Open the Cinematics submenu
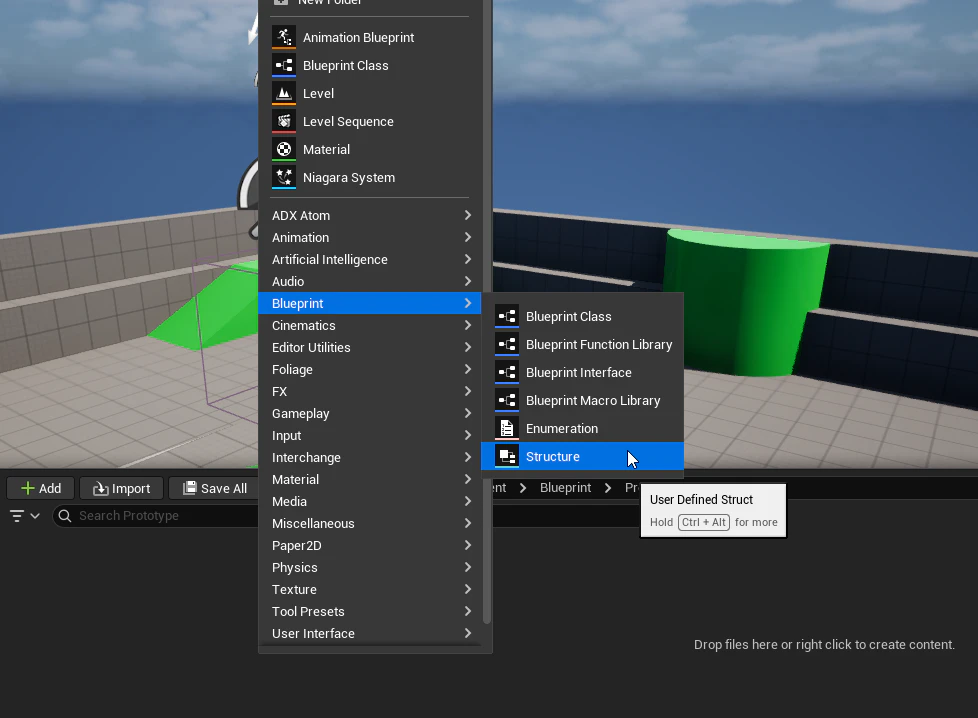The height and width of the screenshot is (718, 978). (370, 325)
